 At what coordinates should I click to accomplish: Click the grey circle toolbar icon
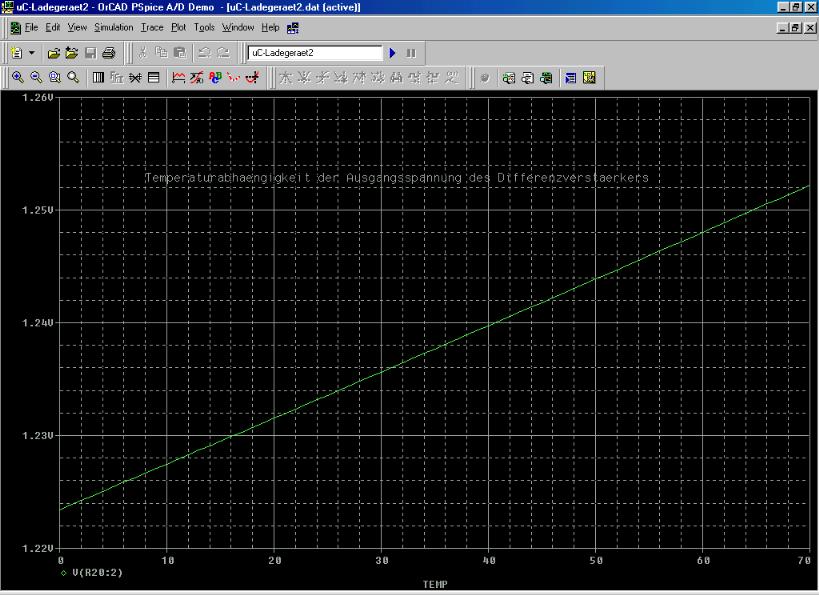(x=485, y=78)
